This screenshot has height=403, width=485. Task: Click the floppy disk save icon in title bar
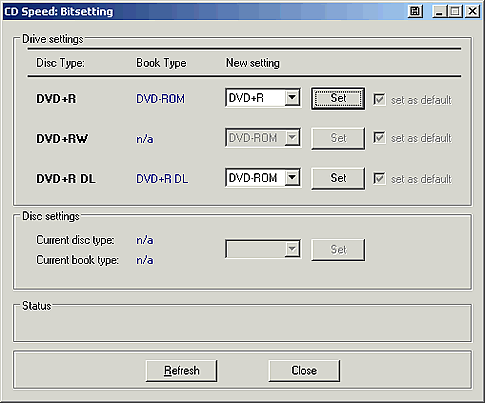tap(415, 12)
